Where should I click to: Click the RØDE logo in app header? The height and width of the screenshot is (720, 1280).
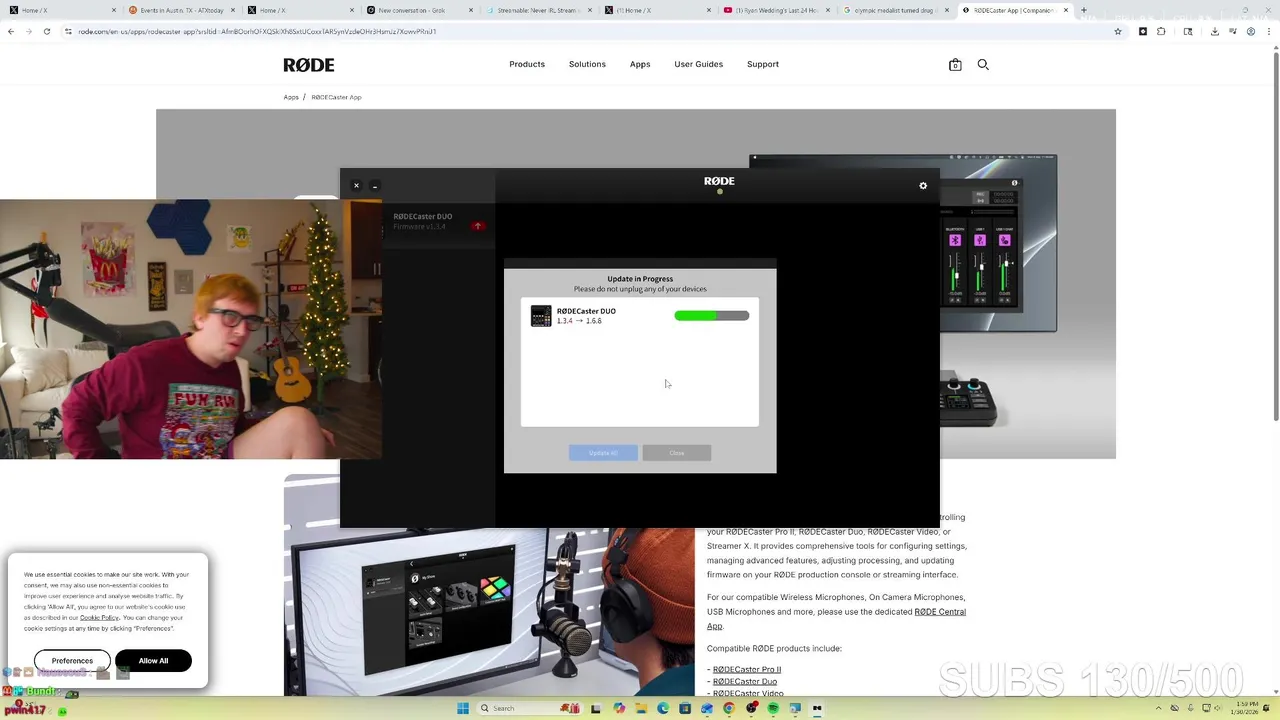tap(719, 181)
